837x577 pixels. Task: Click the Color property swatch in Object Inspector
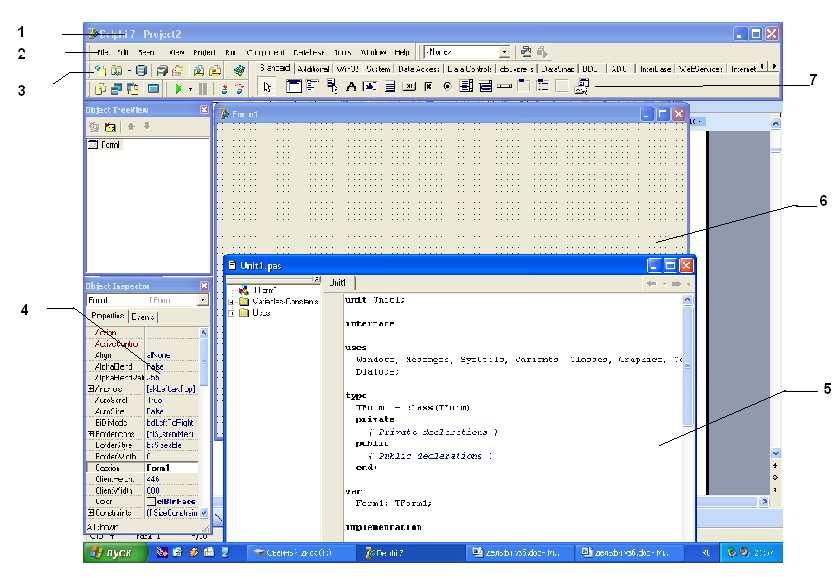tap(151, 502)
